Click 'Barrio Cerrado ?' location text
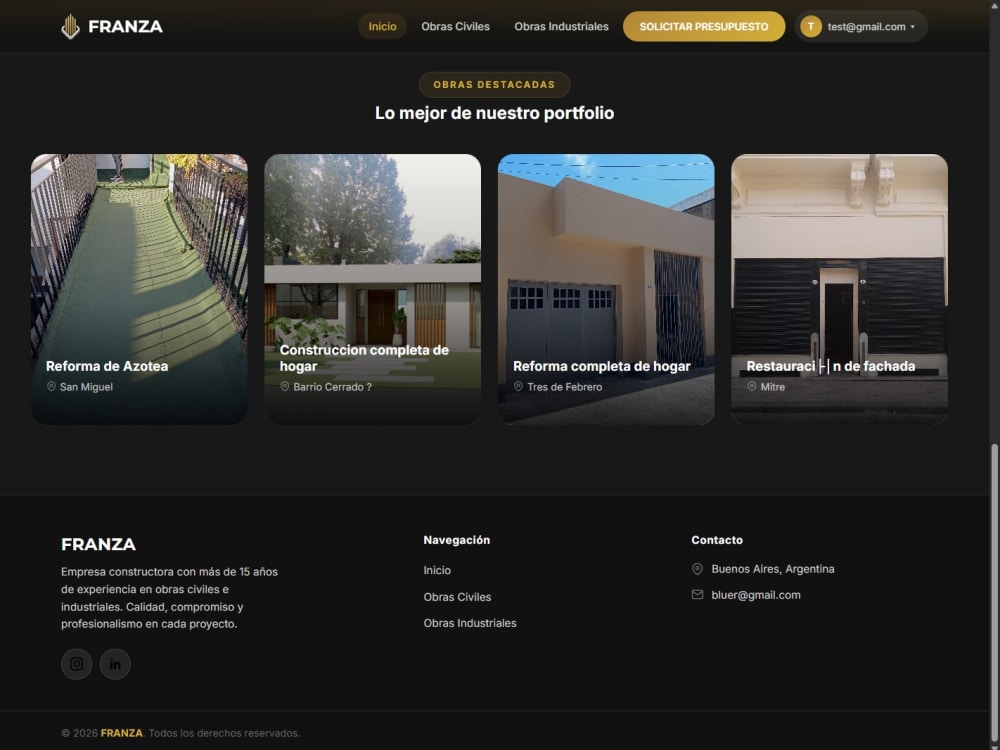1000x750 pixels. [x=332, y=386]
